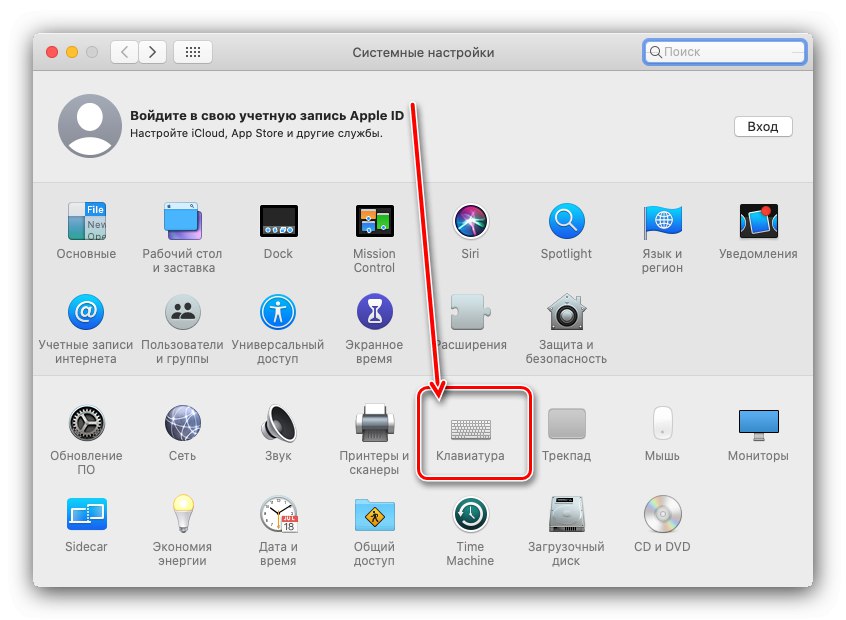Screen dimensions: 846x620
Task: Click inside the Поиск search field
Action: click(724, 52)
